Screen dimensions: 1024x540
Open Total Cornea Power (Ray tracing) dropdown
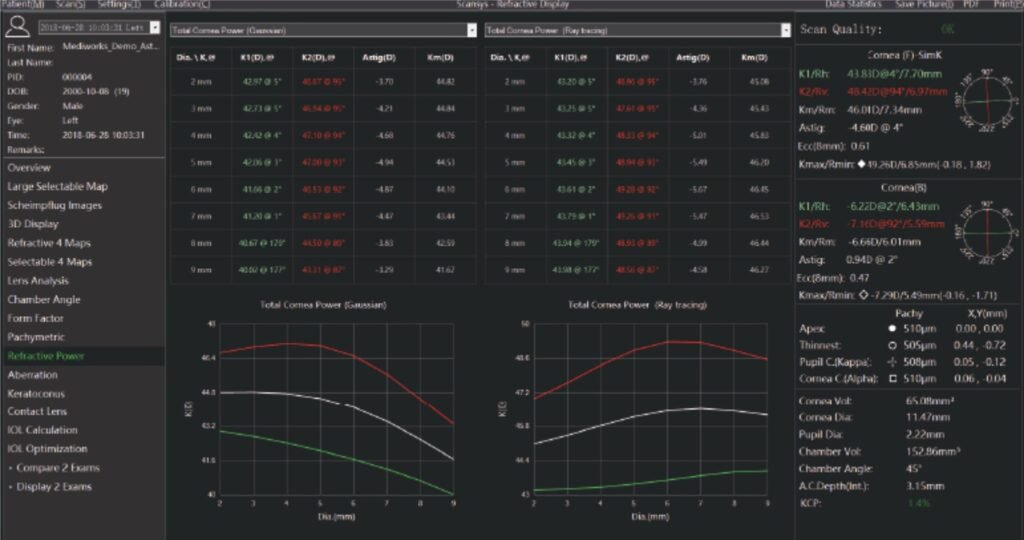tap(785, 30)
